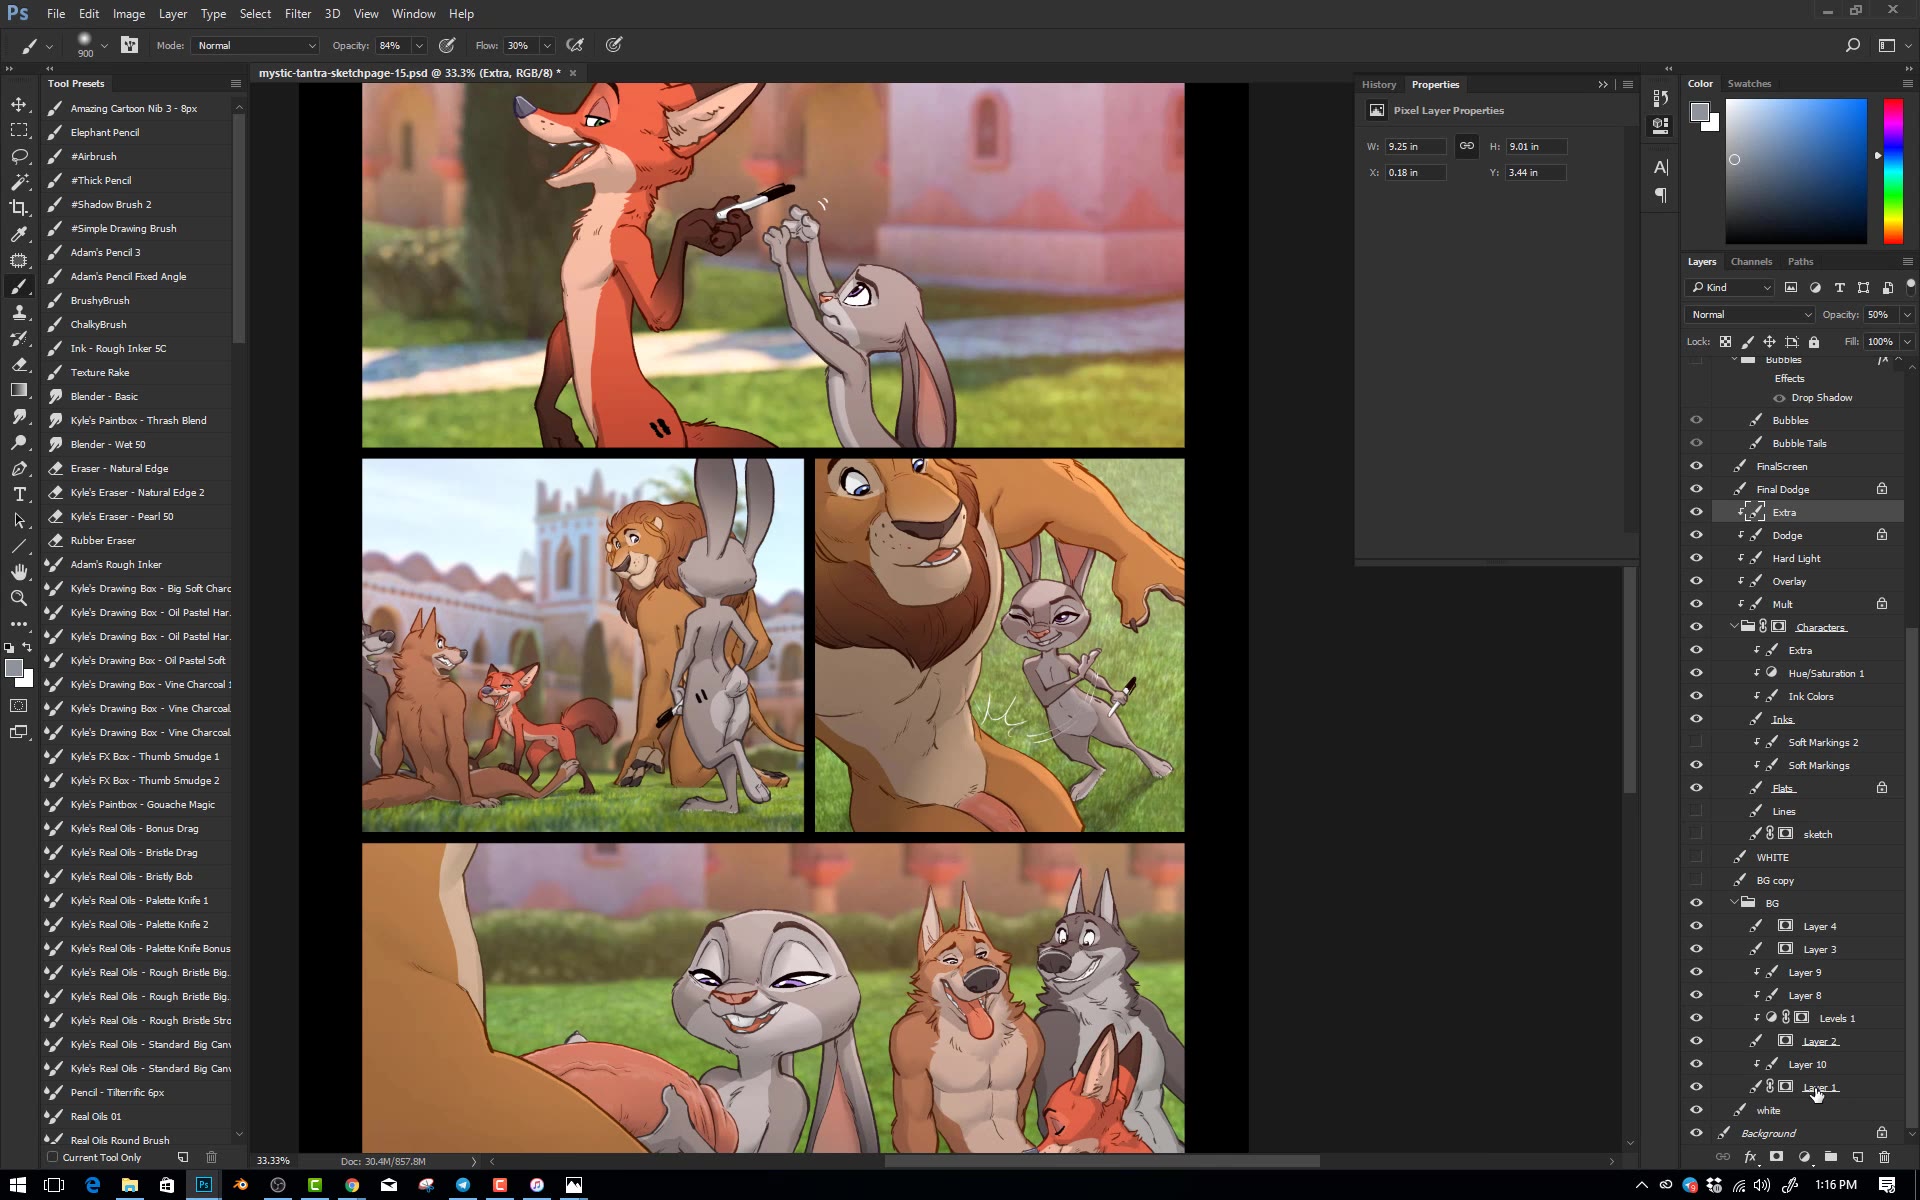Image resolution: width=1920 pixels, height=1200 pixels.
Task: Open the Filter menu
Action: (297, 14)
